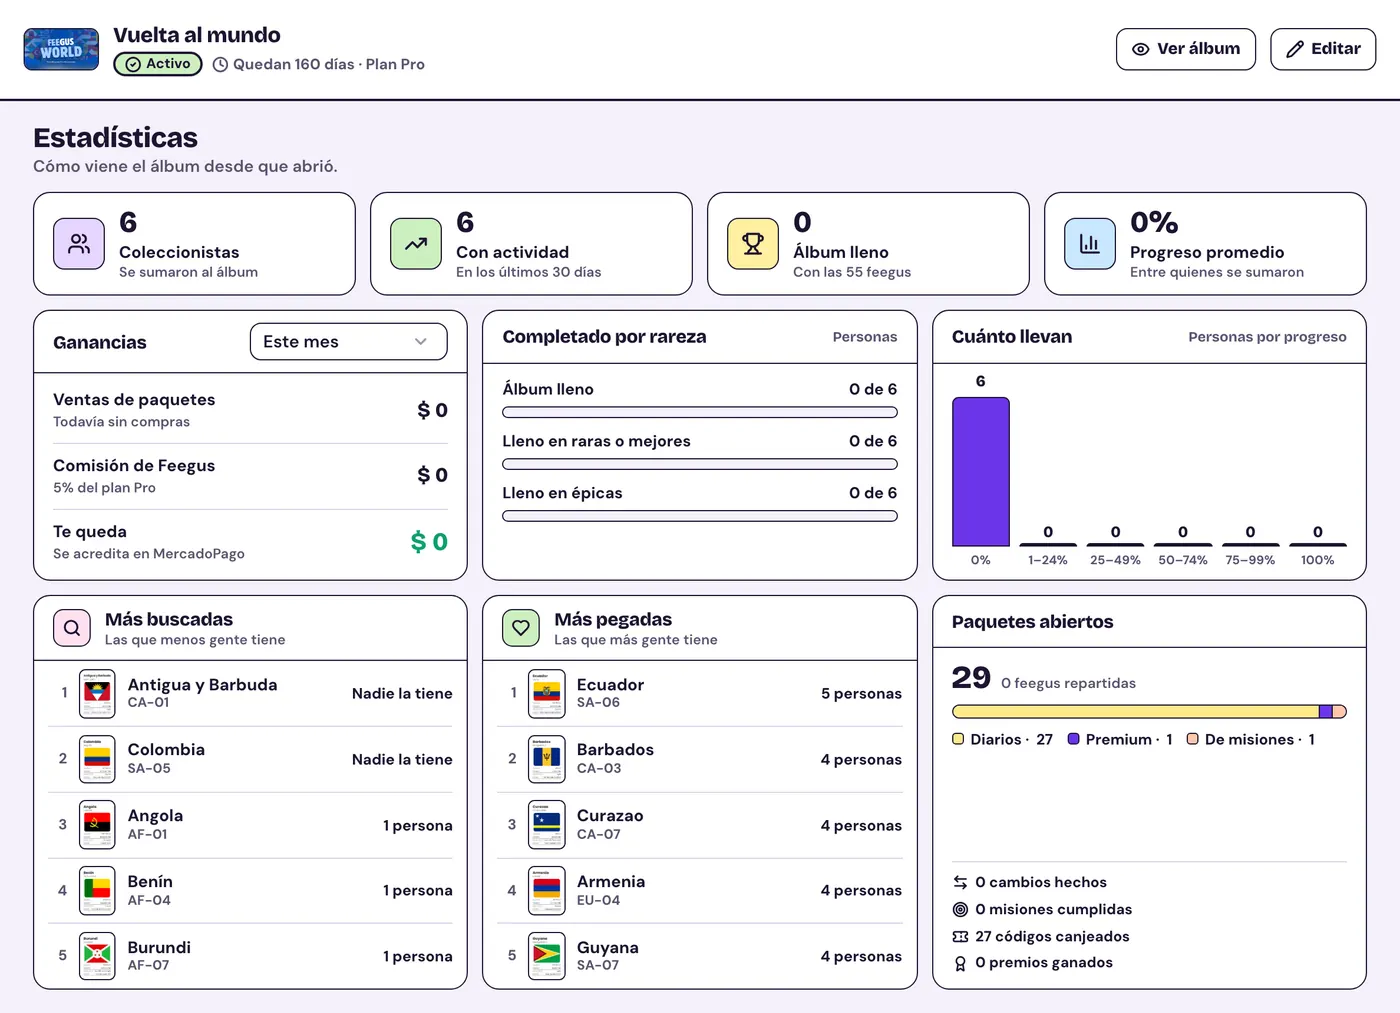The image size is (1400, 1013).
Task: Click the clock icon beside Quedan 160 días
Action: pyautogui.click(x=221, y=65)
